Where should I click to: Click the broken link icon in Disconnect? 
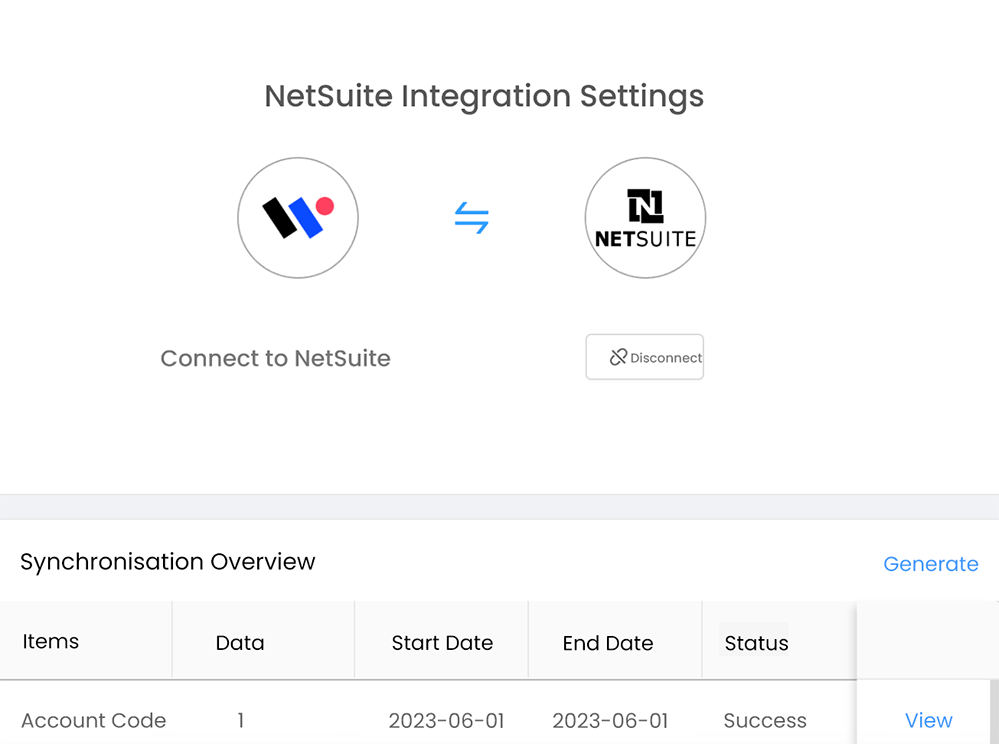coord(618,357)
